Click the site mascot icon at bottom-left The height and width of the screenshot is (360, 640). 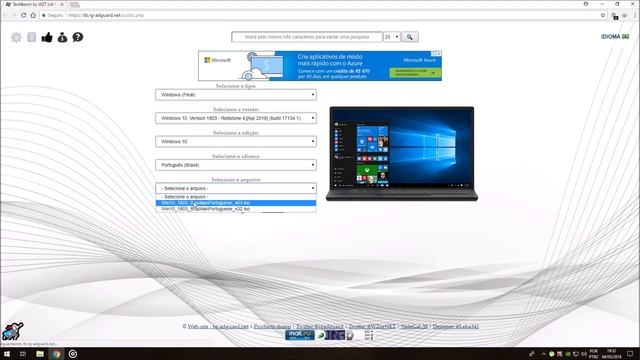(13, 331)
